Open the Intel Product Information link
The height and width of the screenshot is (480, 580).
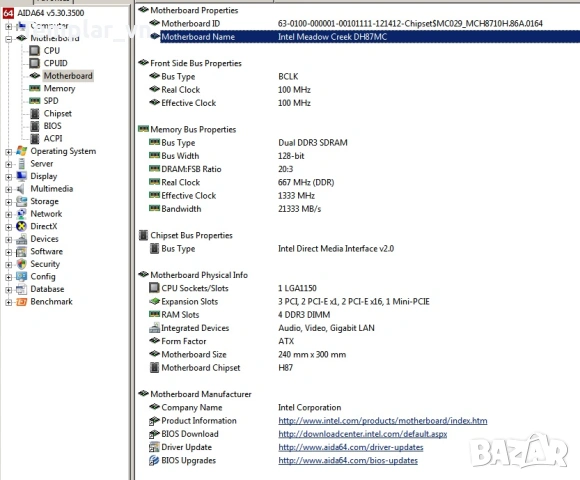pos(382,420)
